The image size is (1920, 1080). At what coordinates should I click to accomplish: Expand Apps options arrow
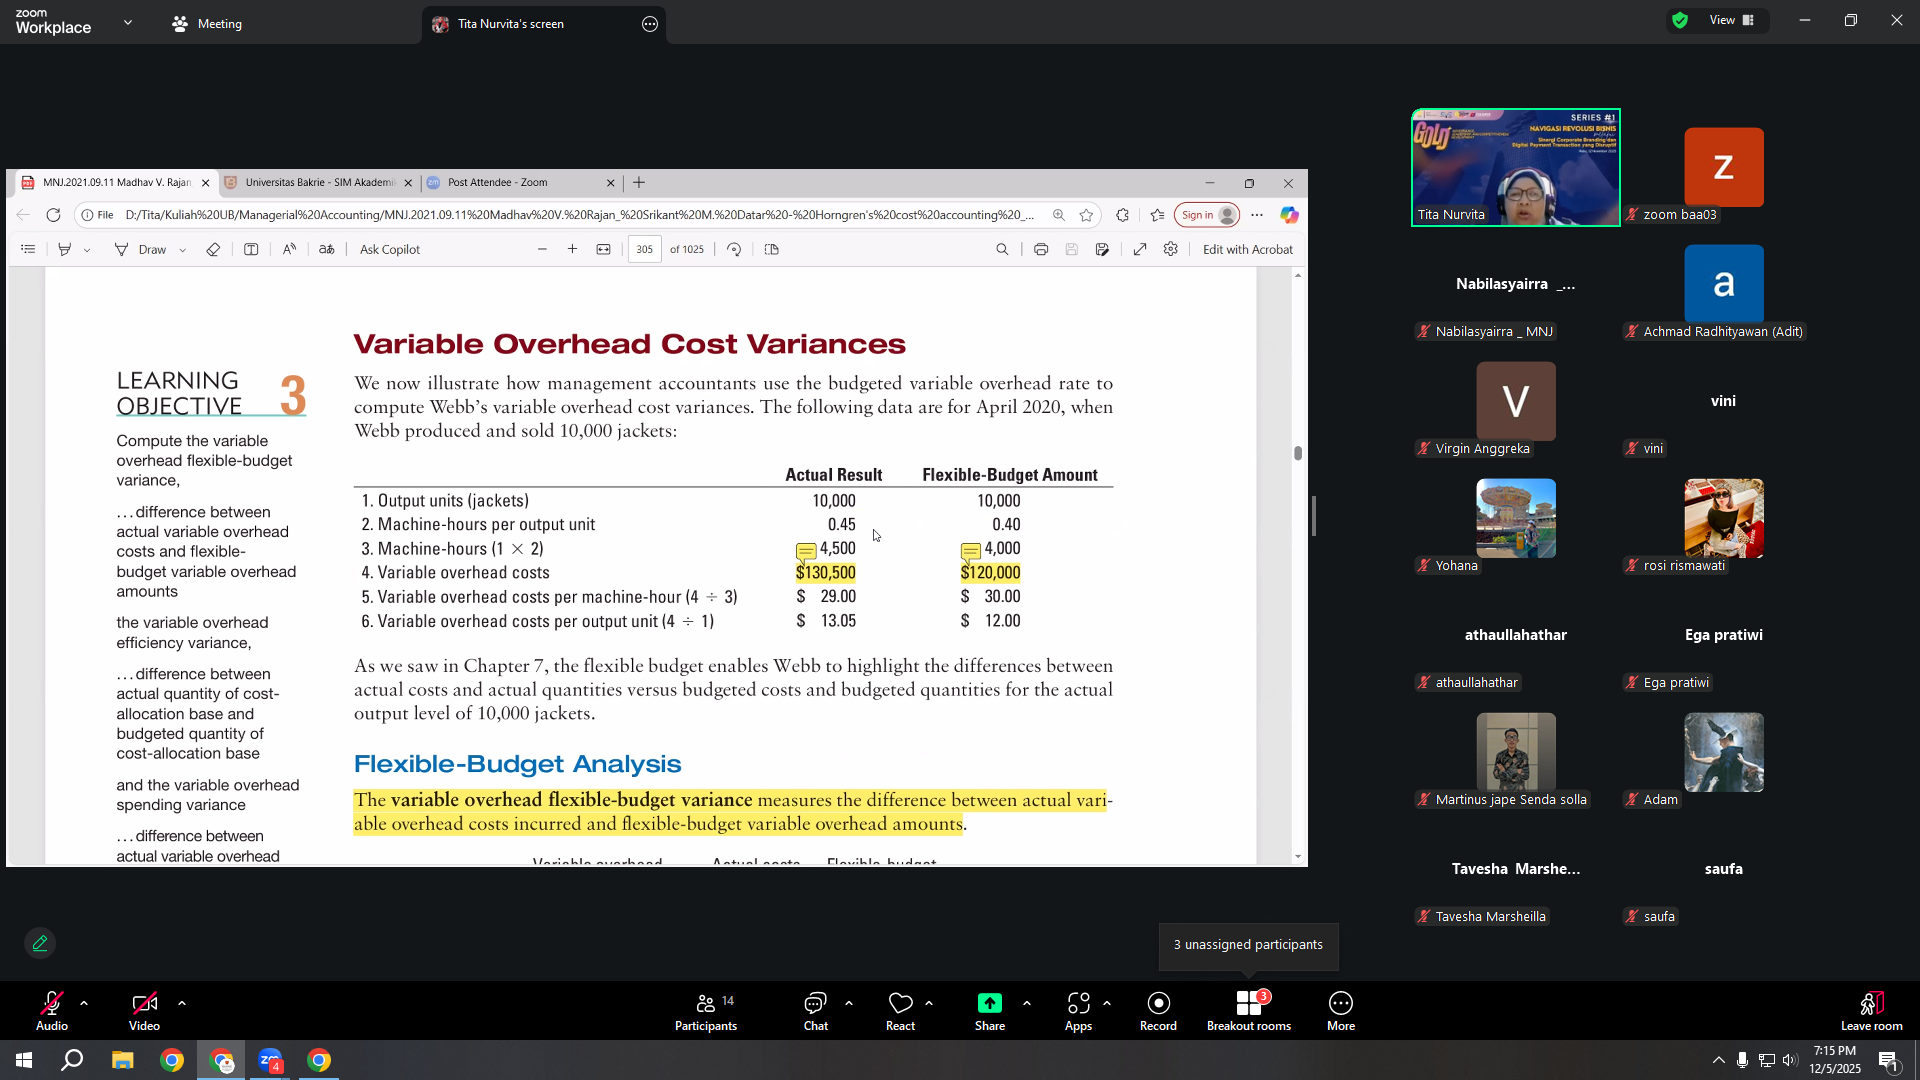[x=1107, y=1002]
